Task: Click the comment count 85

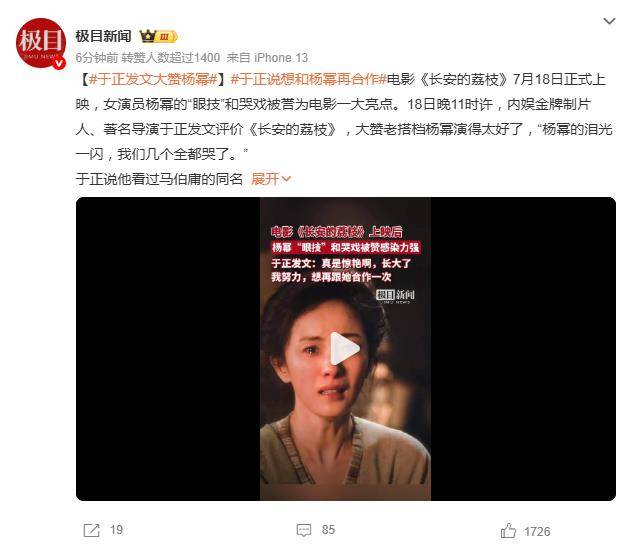Action: pos(328,530)
